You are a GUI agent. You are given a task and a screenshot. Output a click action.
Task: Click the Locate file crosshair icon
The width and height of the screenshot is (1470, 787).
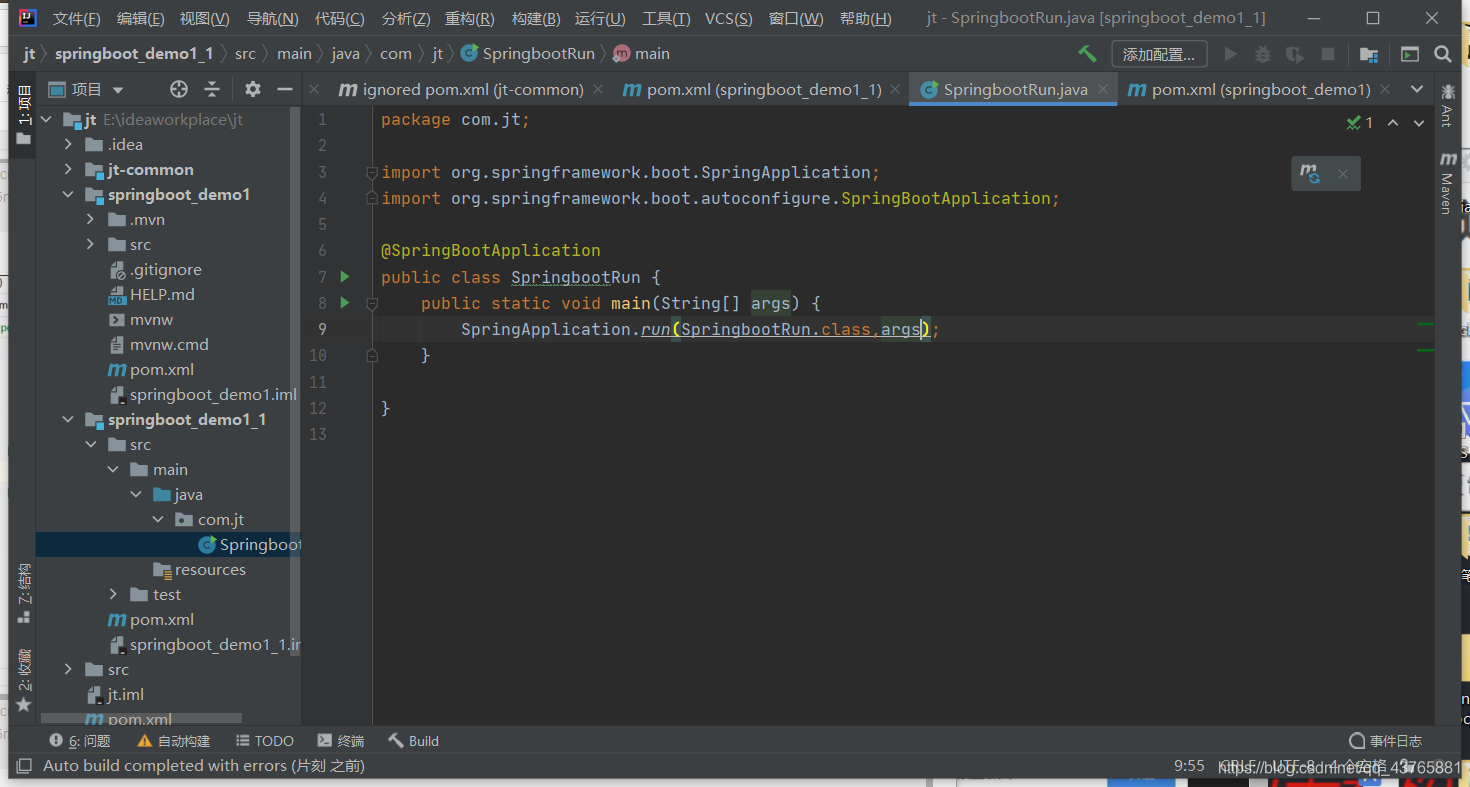179,89
